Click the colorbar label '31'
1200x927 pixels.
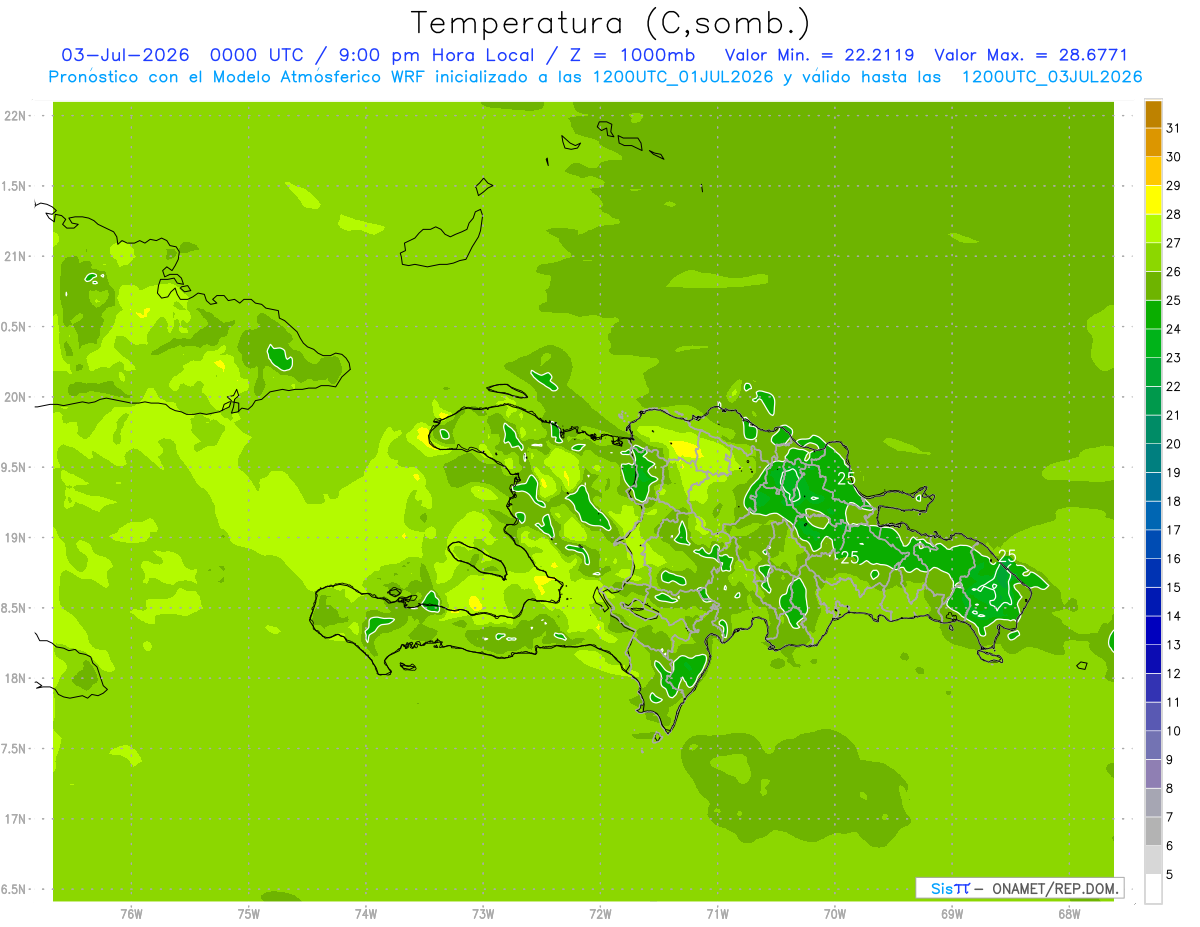click(1174, 128)
